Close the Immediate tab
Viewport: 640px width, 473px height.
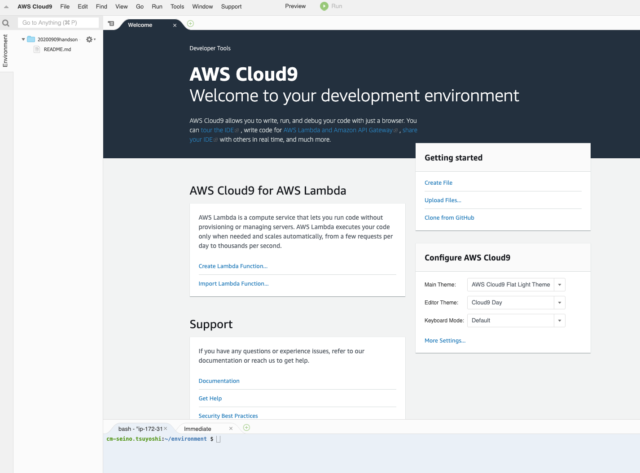[x=231, y=429]
